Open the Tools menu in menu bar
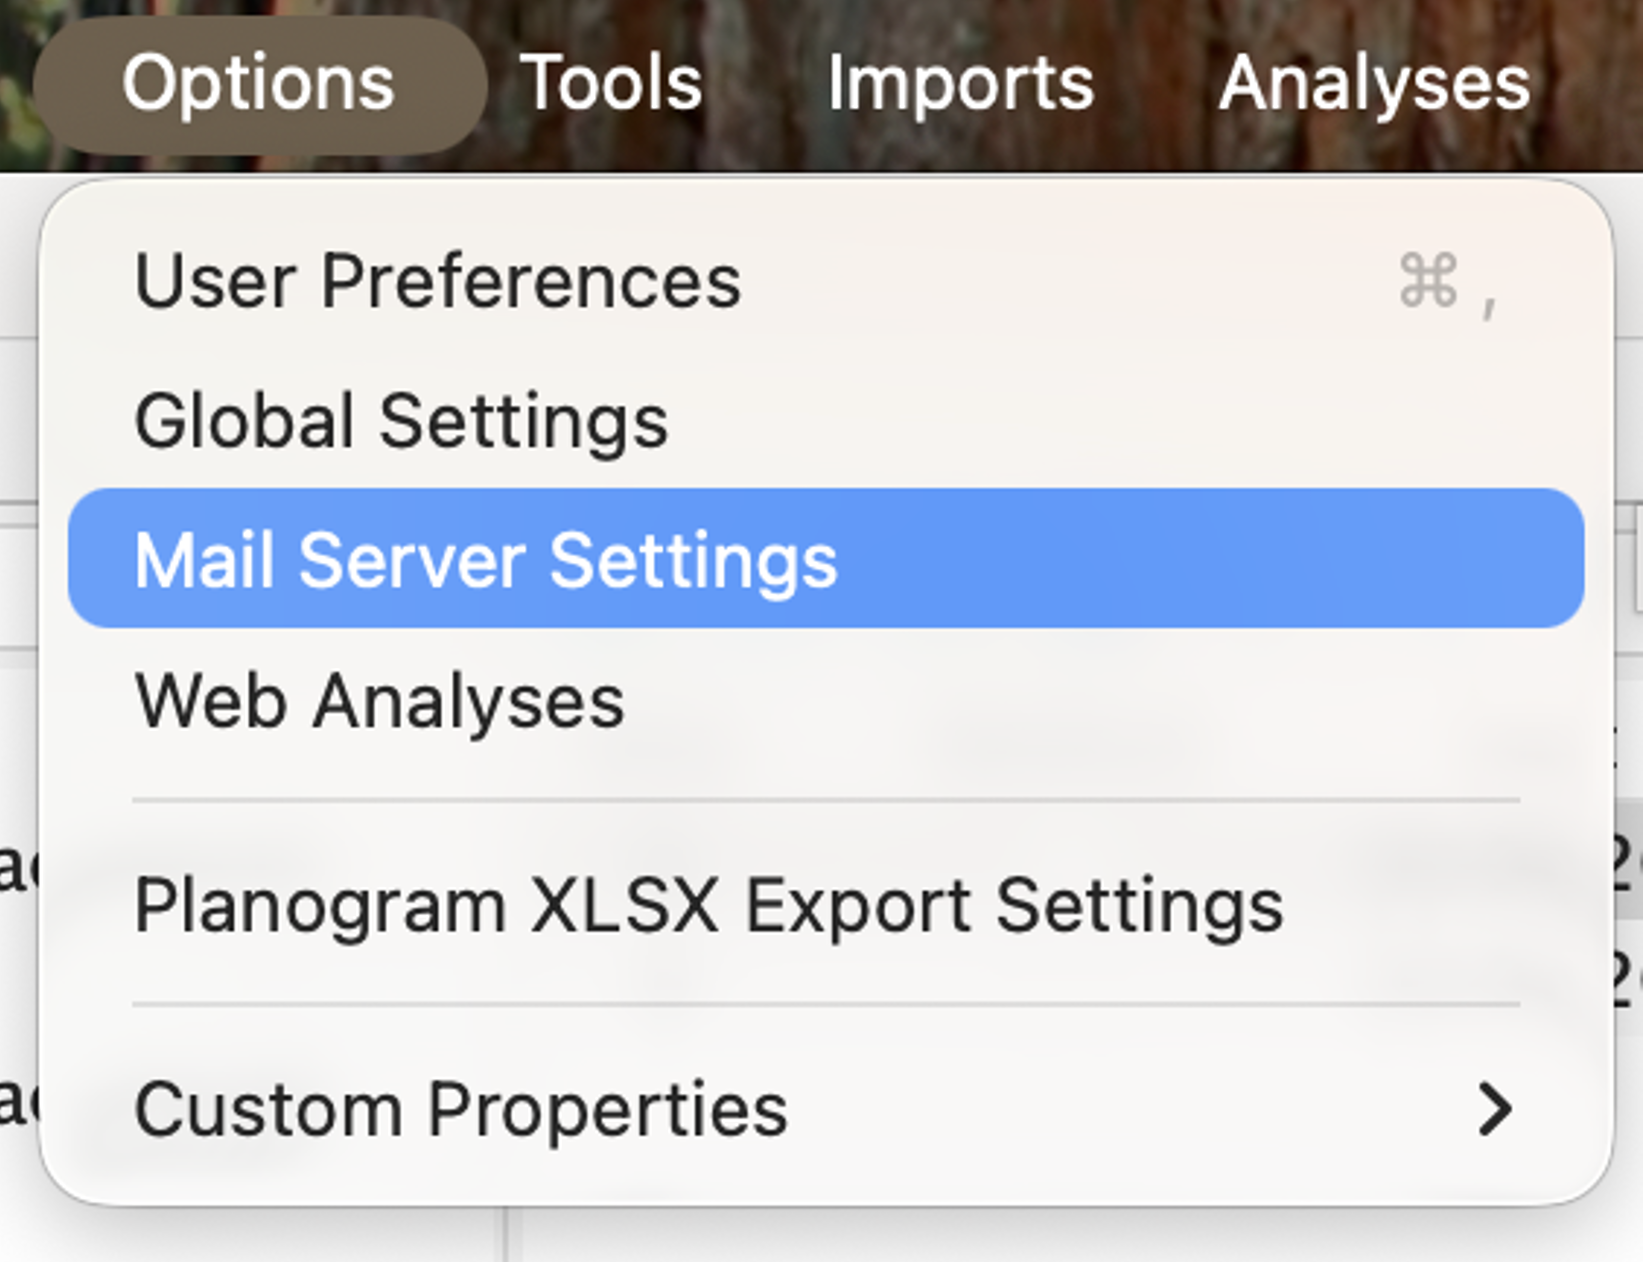Screen dimensions: 1646x1262 point(611,83)
